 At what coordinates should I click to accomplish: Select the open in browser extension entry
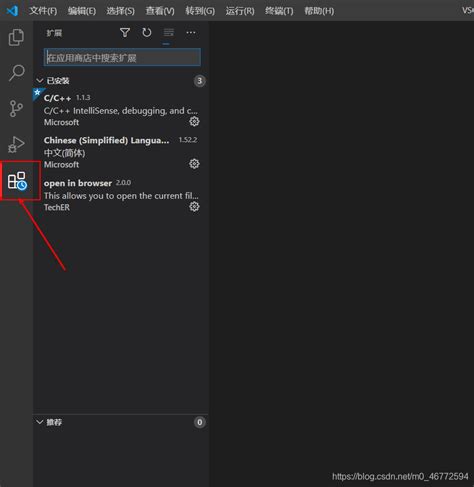click(x=121, y=195)
